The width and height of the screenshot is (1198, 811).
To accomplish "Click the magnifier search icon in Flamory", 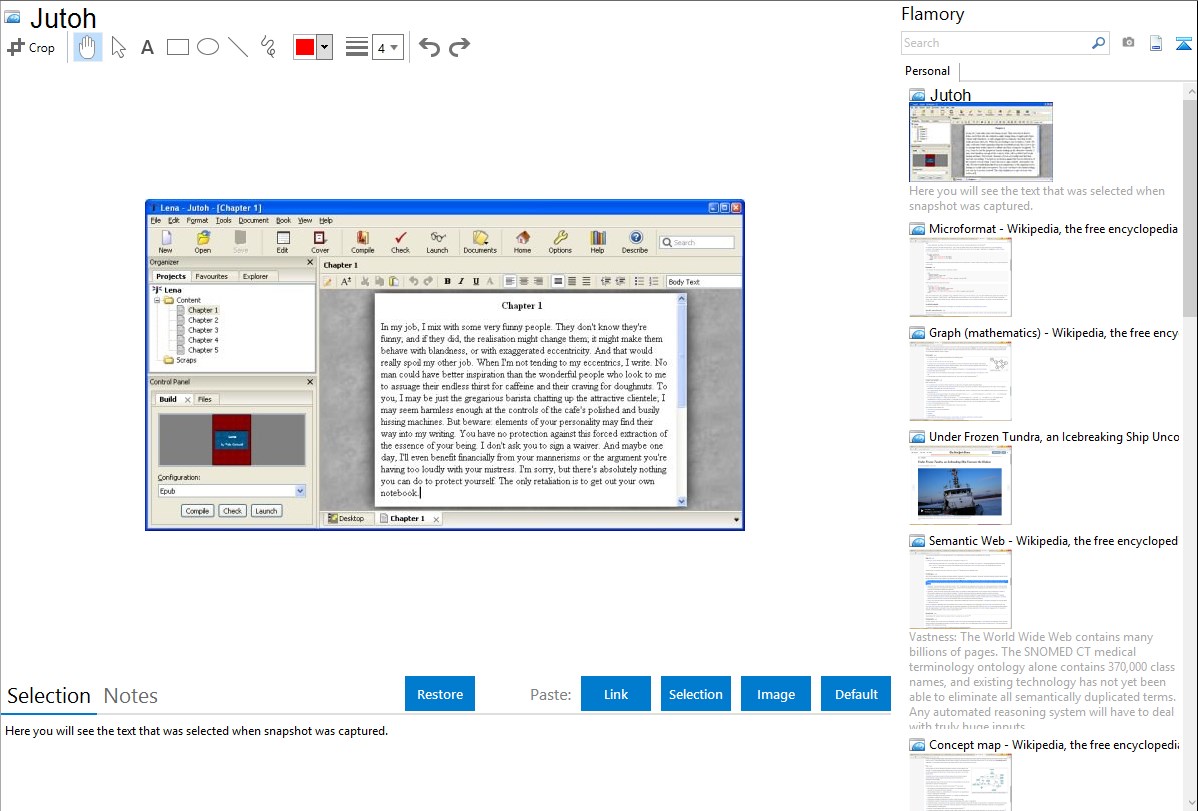I will 1098,43.
